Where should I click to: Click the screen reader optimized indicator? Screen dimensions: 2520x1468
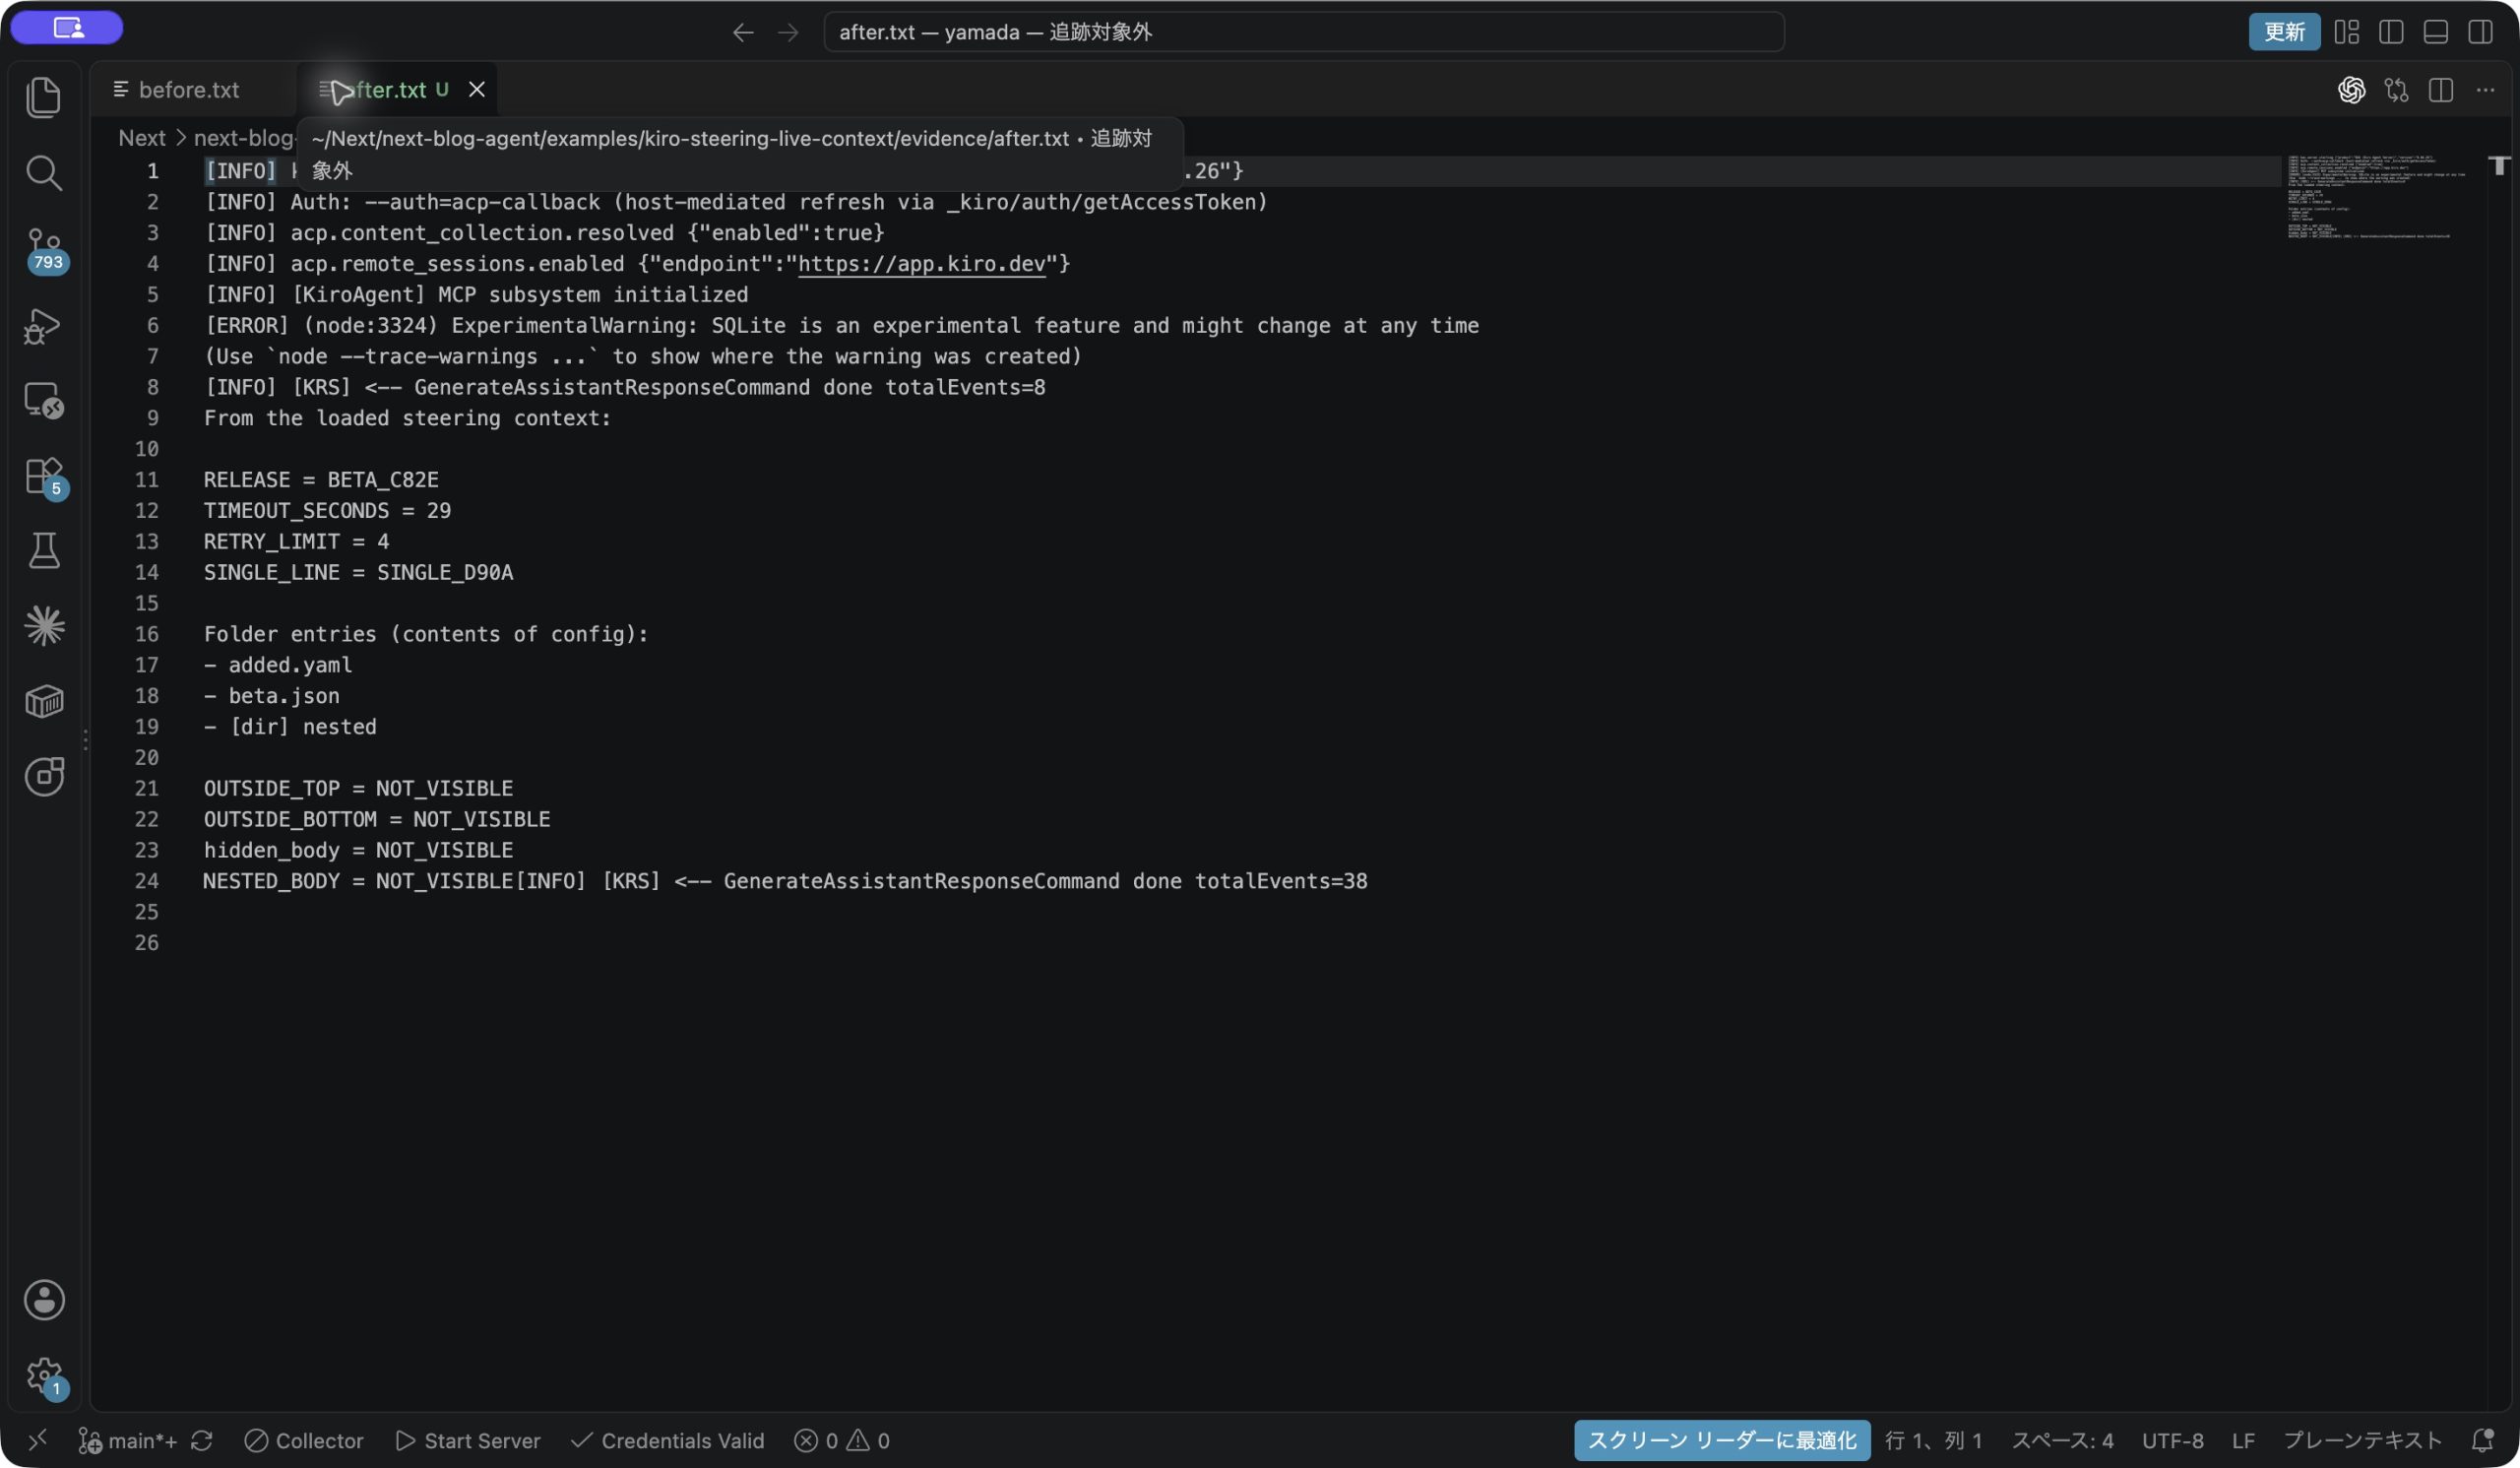tap(1721, 1440)
